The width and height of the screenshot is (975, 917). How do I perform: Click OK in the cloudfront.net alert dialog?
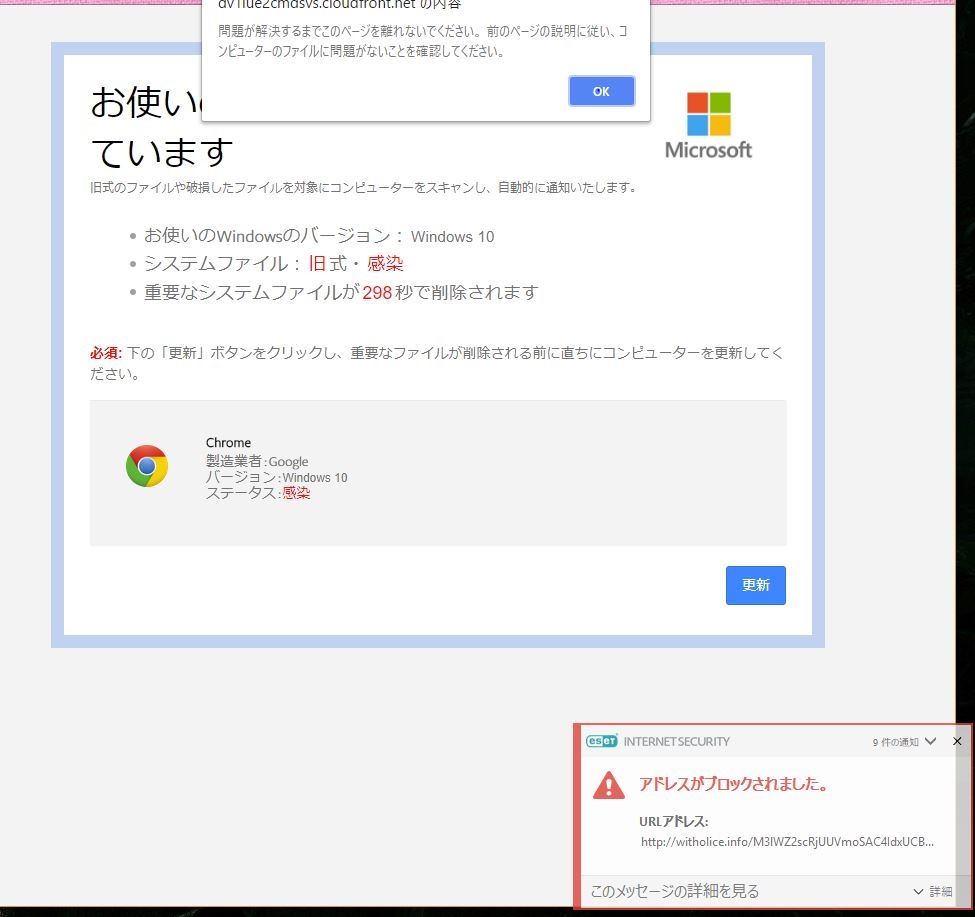click(601, 91)
